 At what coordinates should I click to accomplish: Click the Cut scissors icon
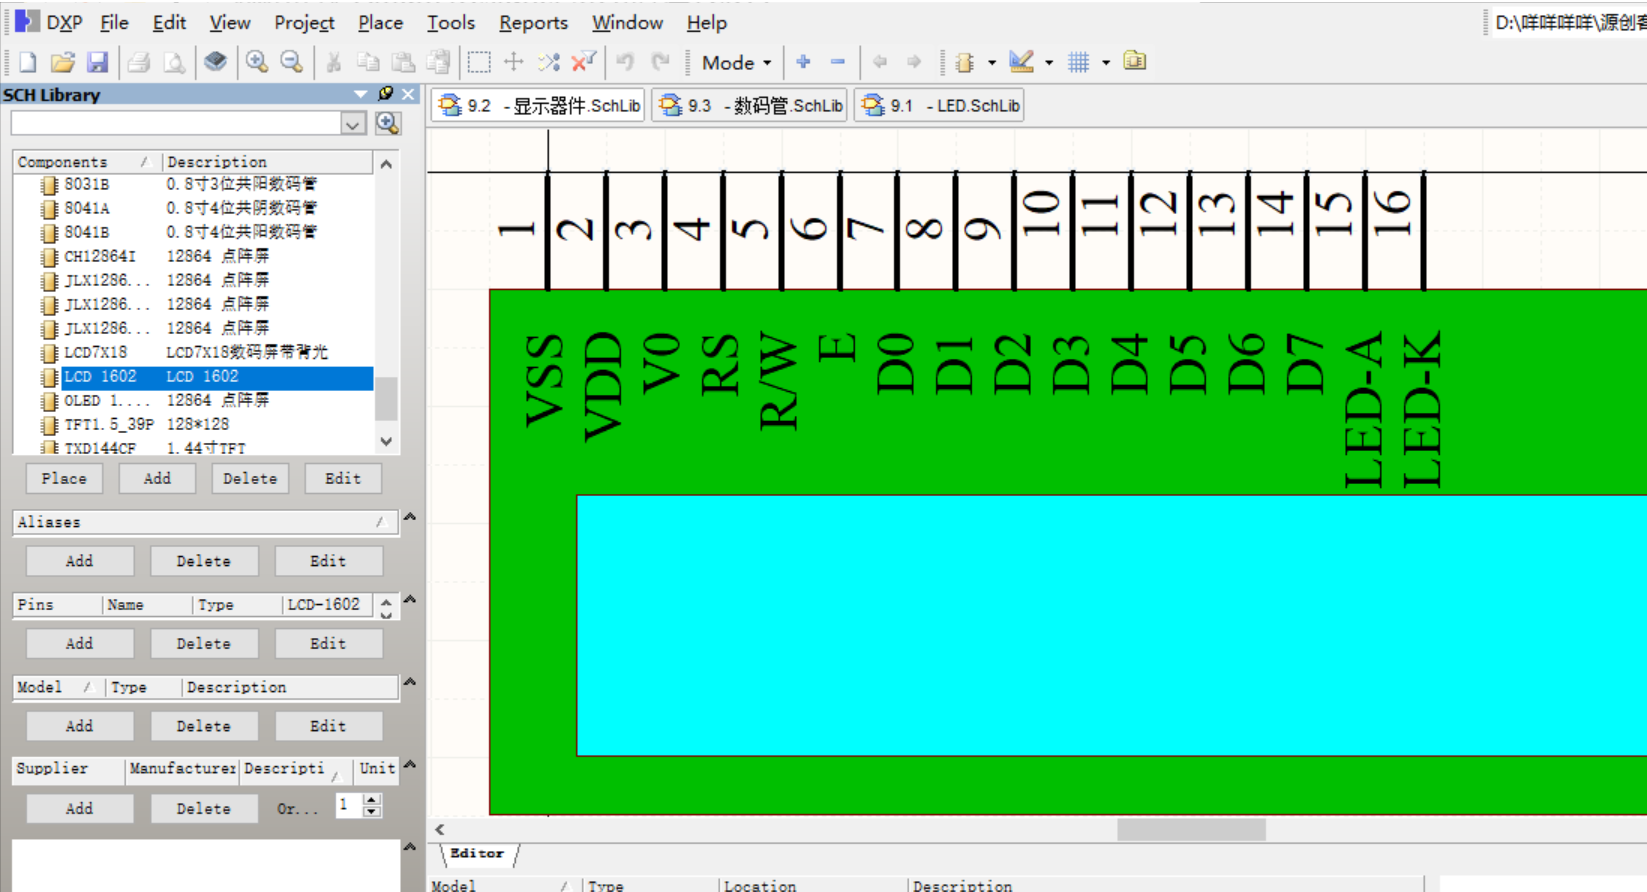click(x=334, y=62)
